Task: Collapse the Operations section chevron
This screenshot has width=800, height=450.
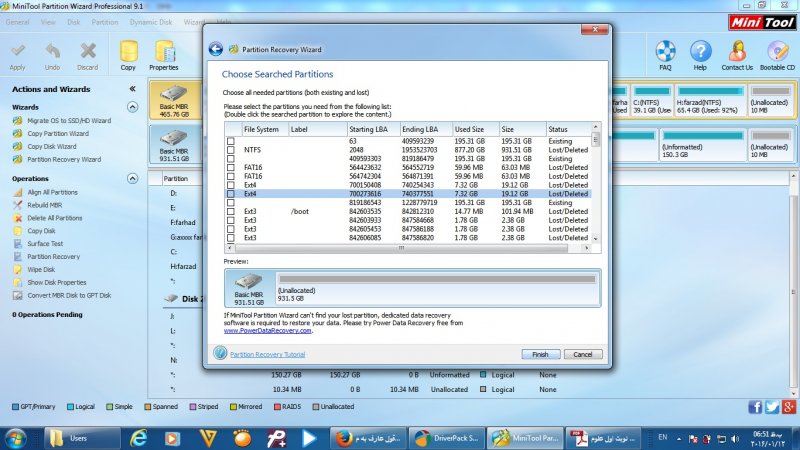Action: (133, 179)
